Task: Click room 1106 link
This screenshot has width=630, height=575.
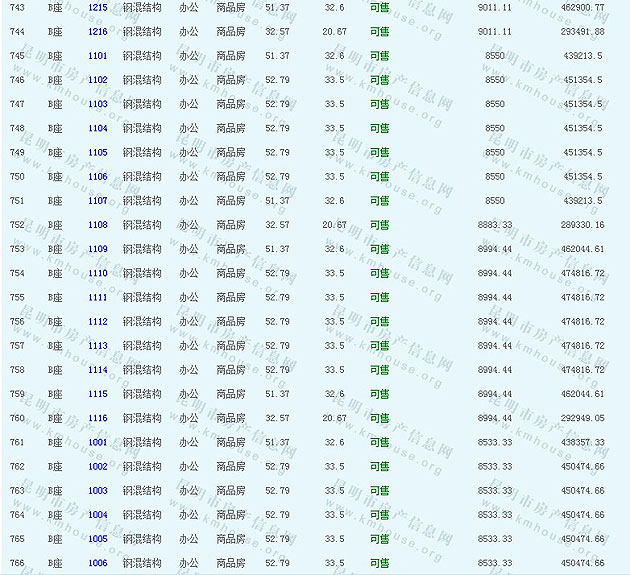Action: 97,177
